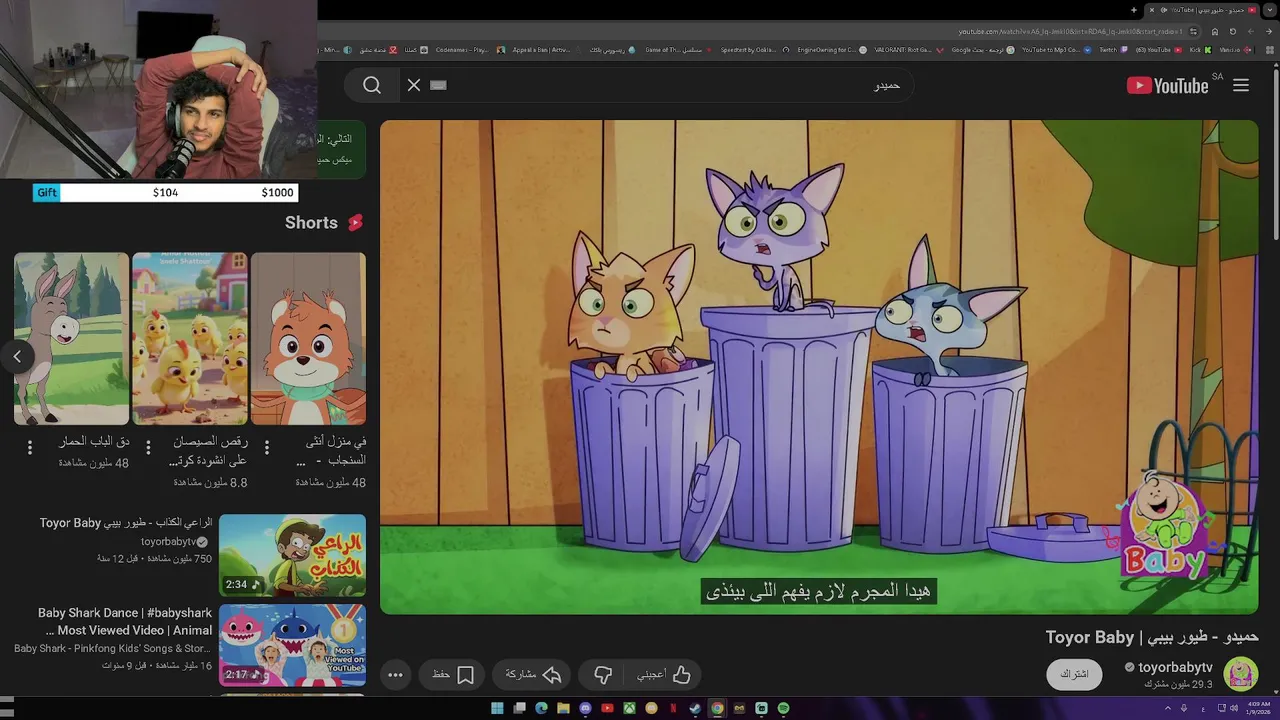1280x720 pixels.
Task: Open the squirrel short thumbnail
Action: pyautogui.click(x=308, y=339)
